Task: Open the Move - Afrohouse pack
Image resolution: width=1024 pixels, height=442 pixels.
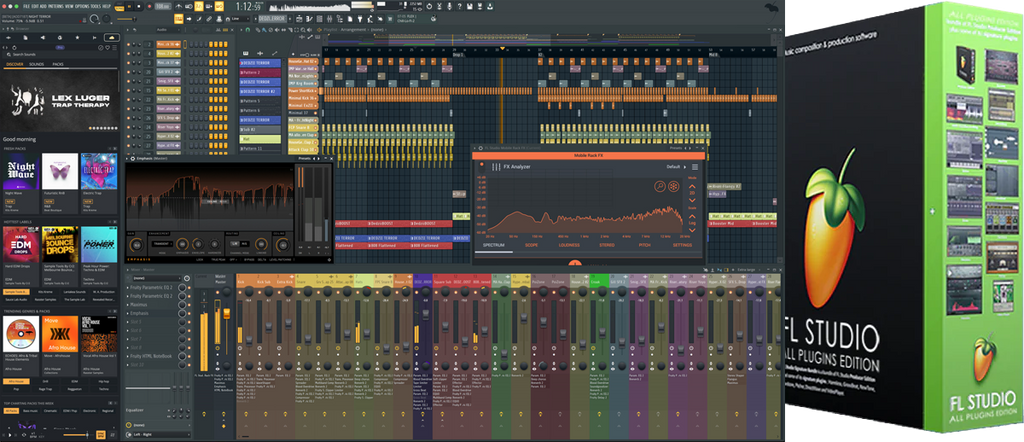Action: coord(60,334)
